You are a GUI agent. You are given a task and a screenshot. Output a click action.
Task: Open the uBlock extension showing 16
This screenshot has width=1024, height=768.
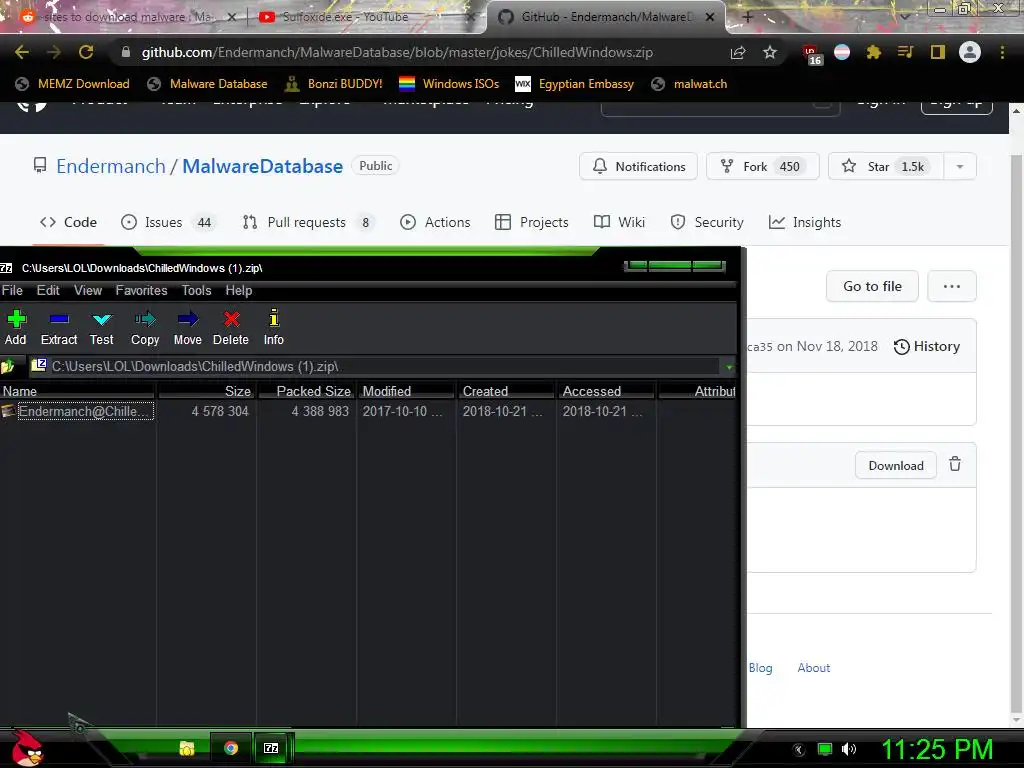pyautogui.click(x=811, y=54)
